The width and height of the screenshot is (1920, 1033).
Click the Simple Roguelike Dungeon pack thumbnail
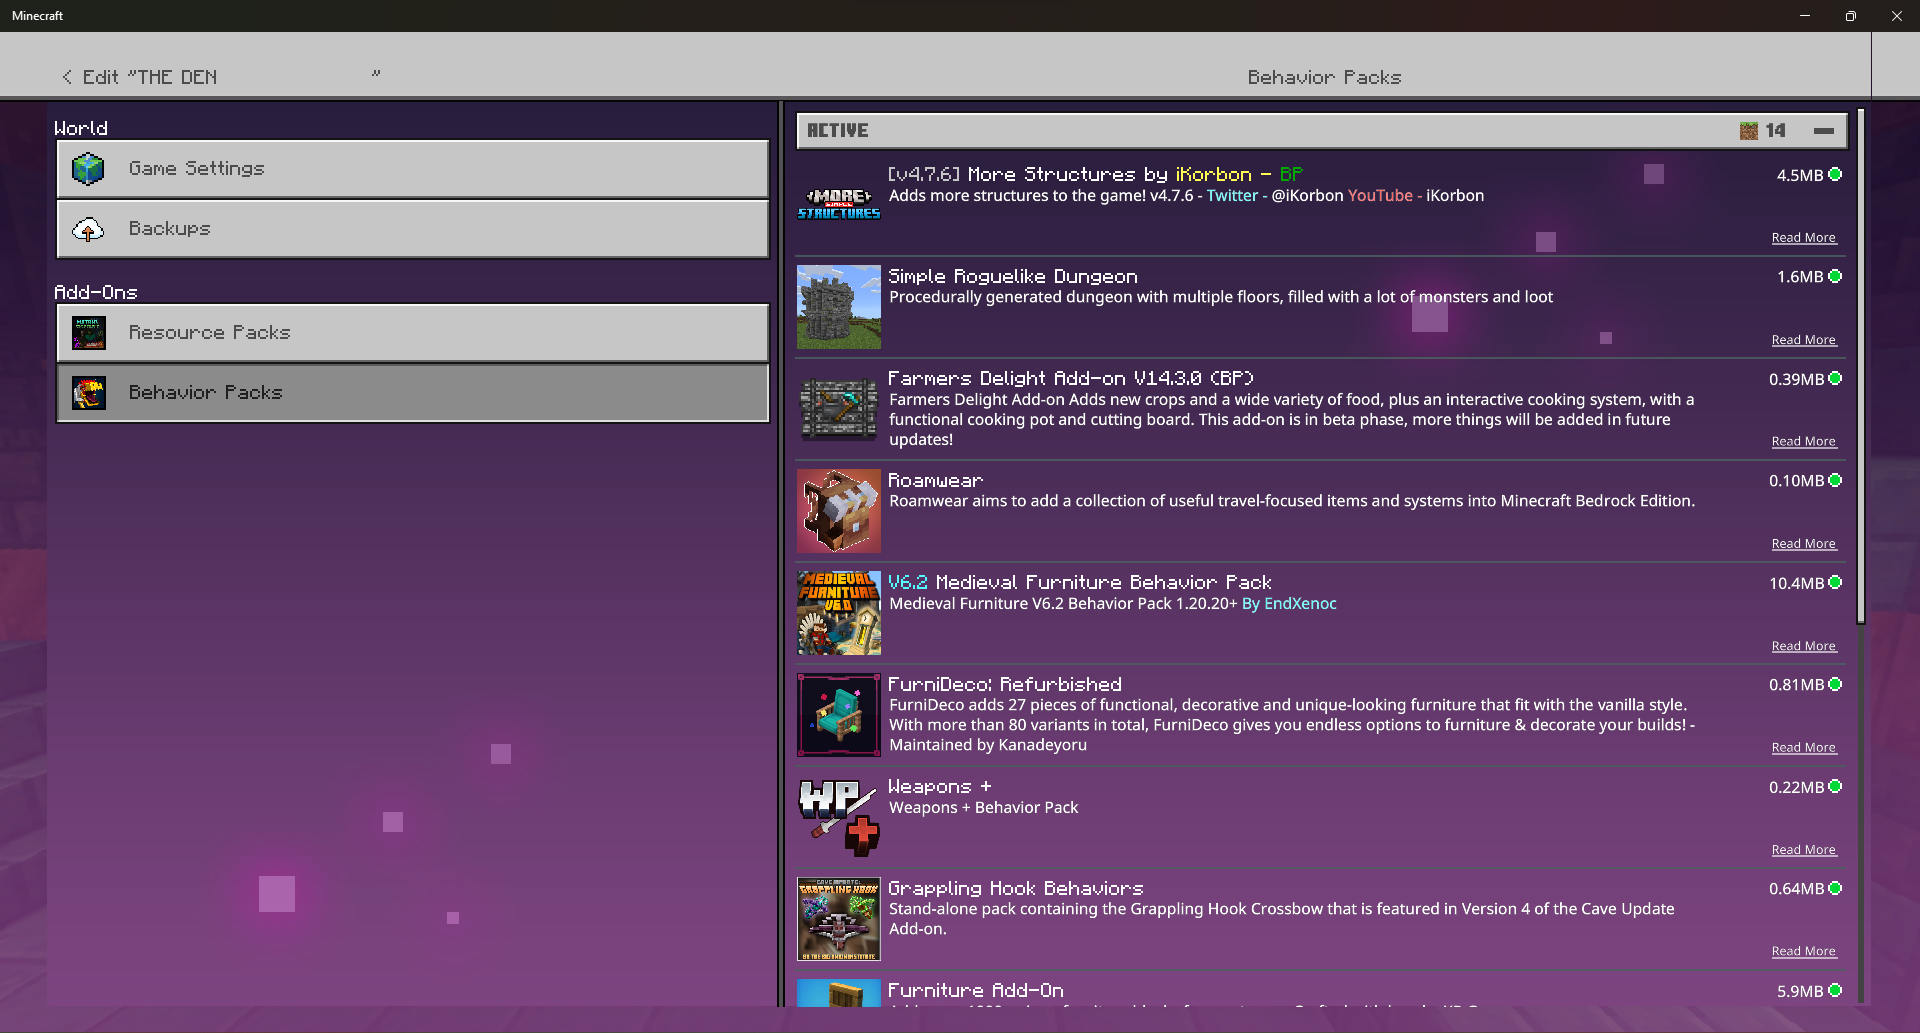[x=839, y=307]
